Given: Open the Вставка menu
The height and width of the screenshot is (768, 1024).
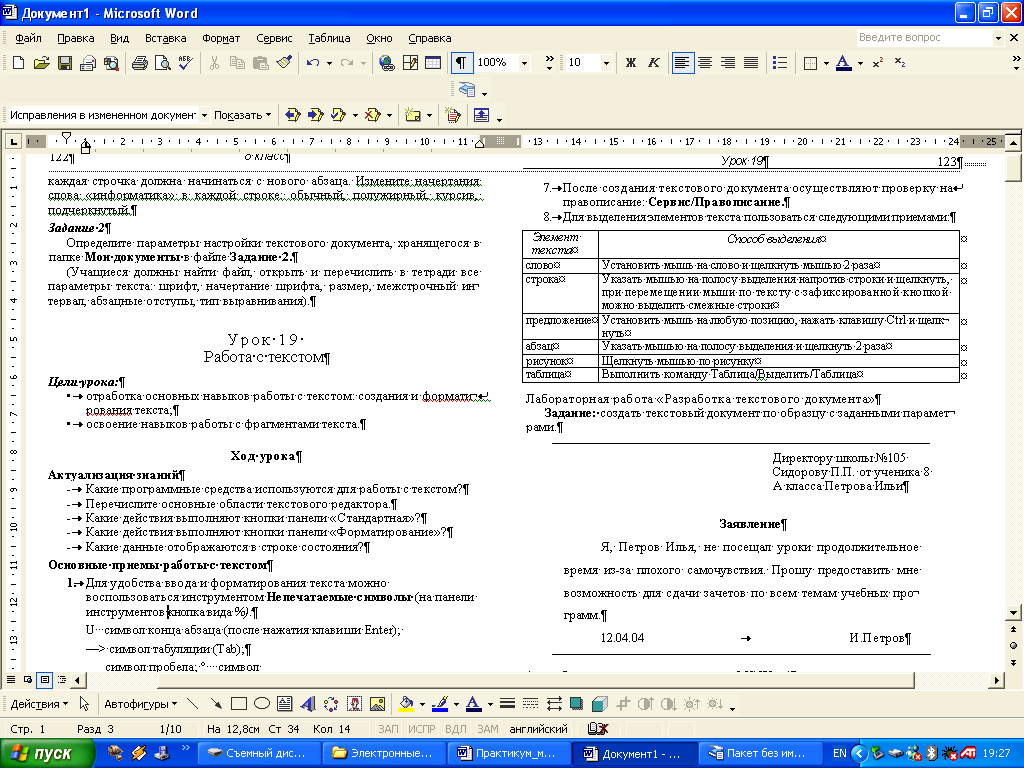Looking at the screenshot, I should [x=165, y=38].
